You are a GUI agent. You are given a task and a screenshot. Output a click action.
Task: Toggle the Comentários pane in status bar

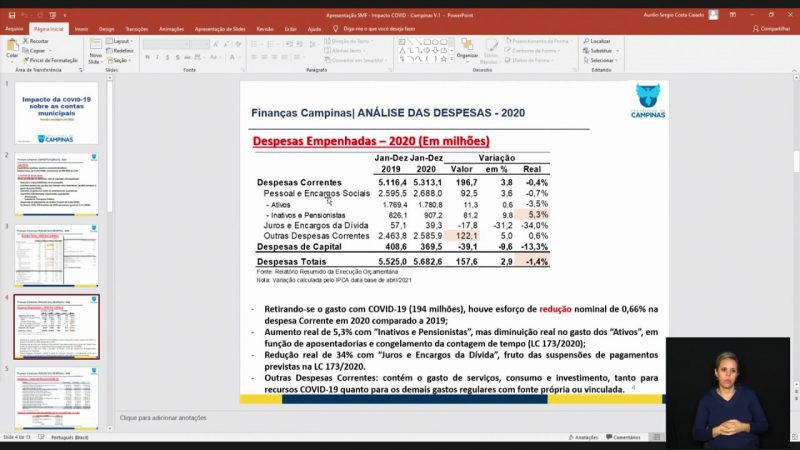pos(624,437)
